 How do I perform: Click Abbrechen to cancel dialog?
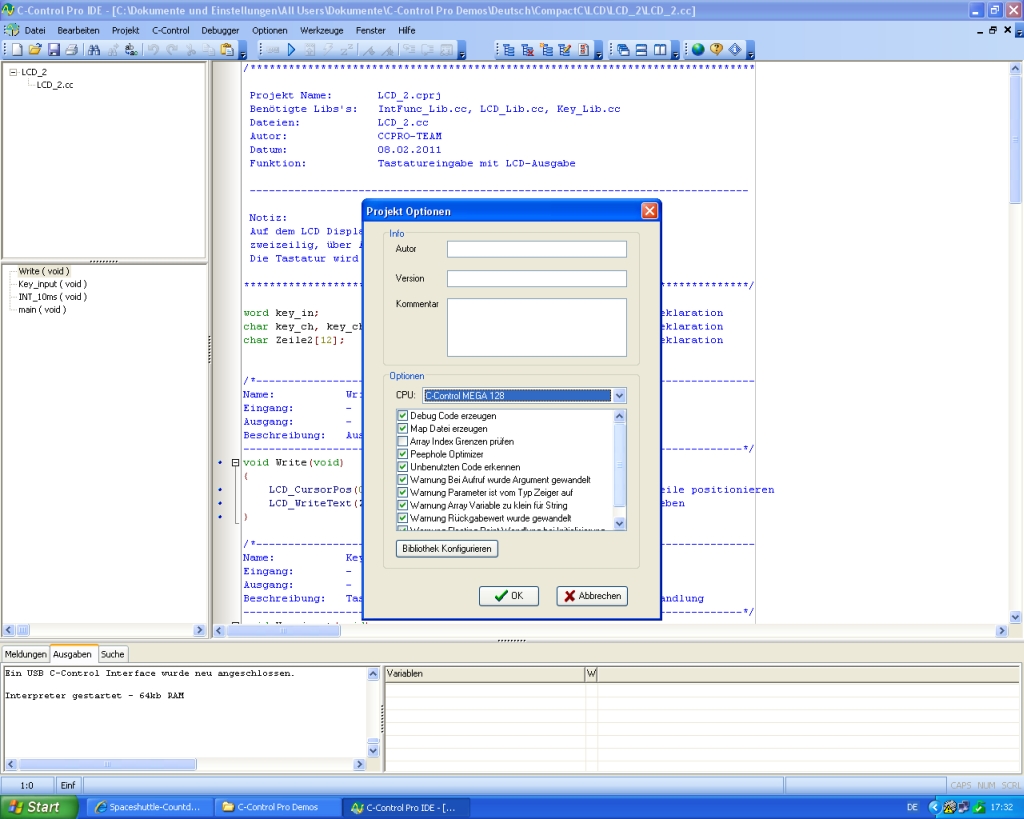tap(592, 596)
